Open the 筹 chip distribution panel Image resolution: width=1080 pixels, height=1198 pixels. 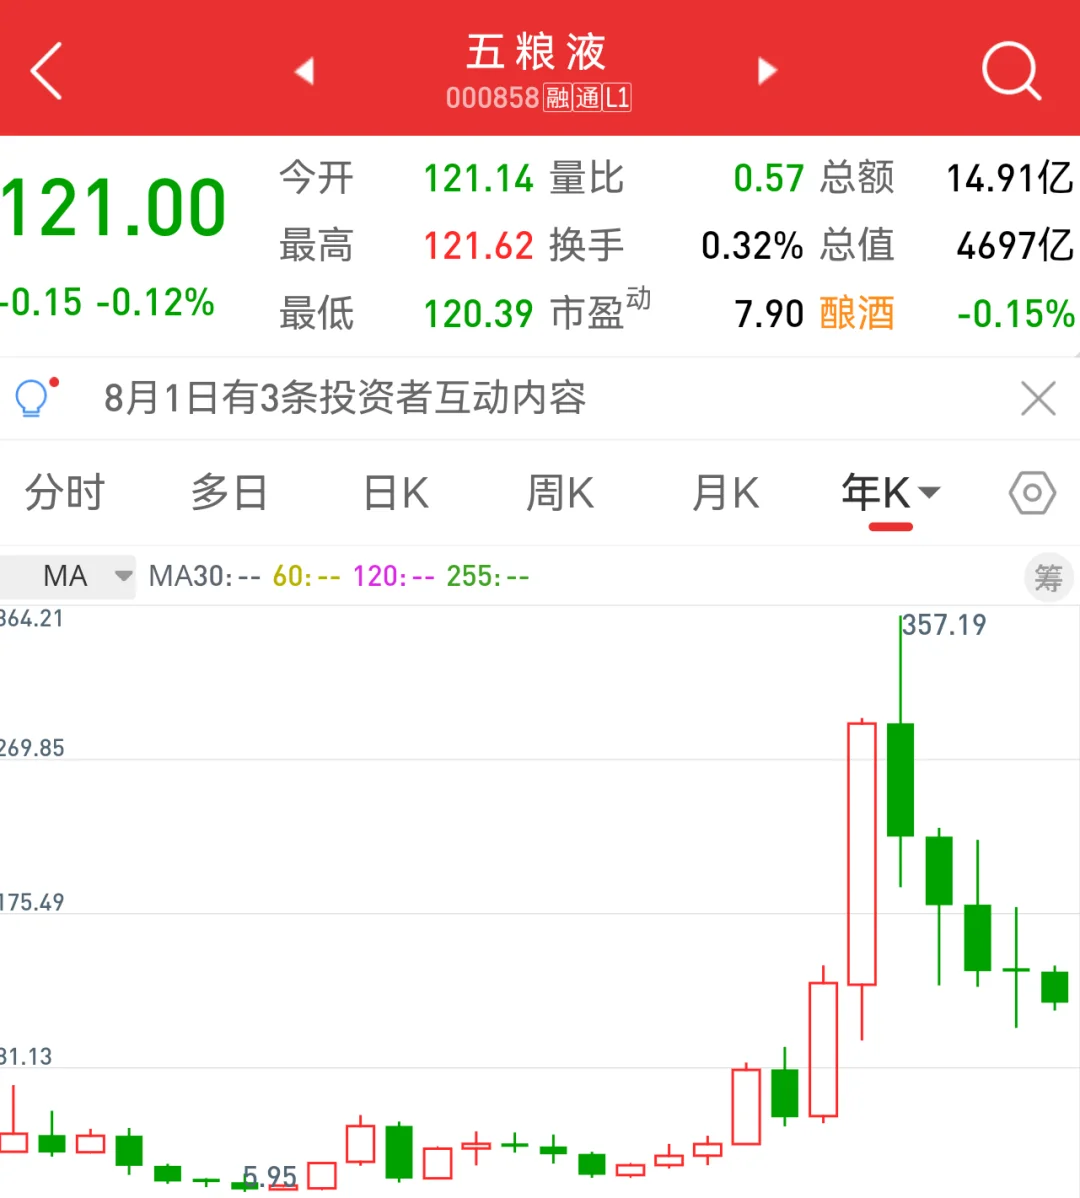(x=1048, y=577)
